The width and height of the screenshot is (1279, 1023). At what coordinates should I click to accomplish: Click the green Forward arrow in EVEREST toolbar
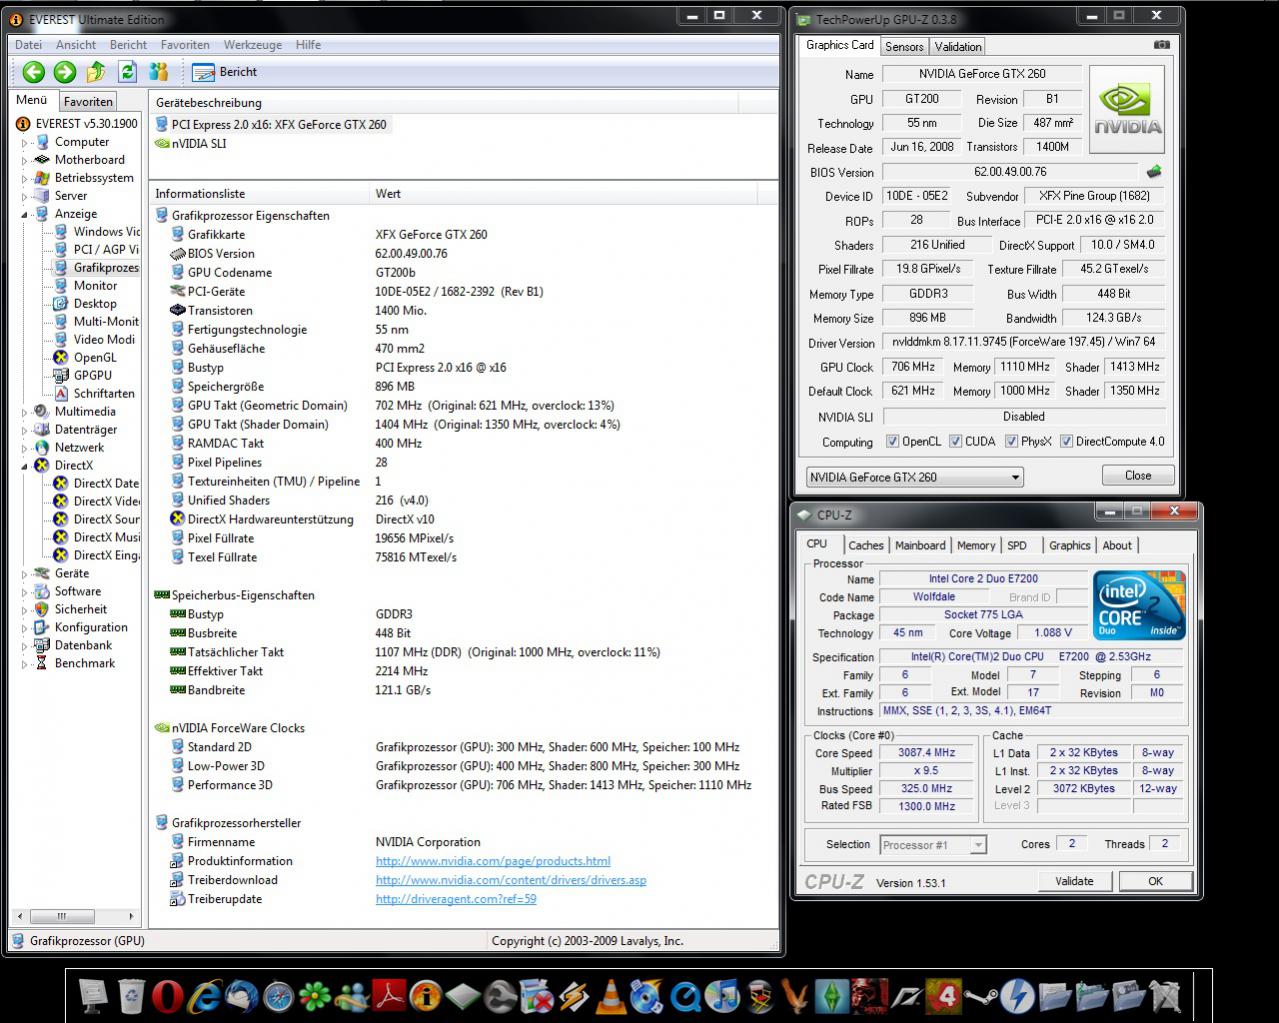(65, 71)
